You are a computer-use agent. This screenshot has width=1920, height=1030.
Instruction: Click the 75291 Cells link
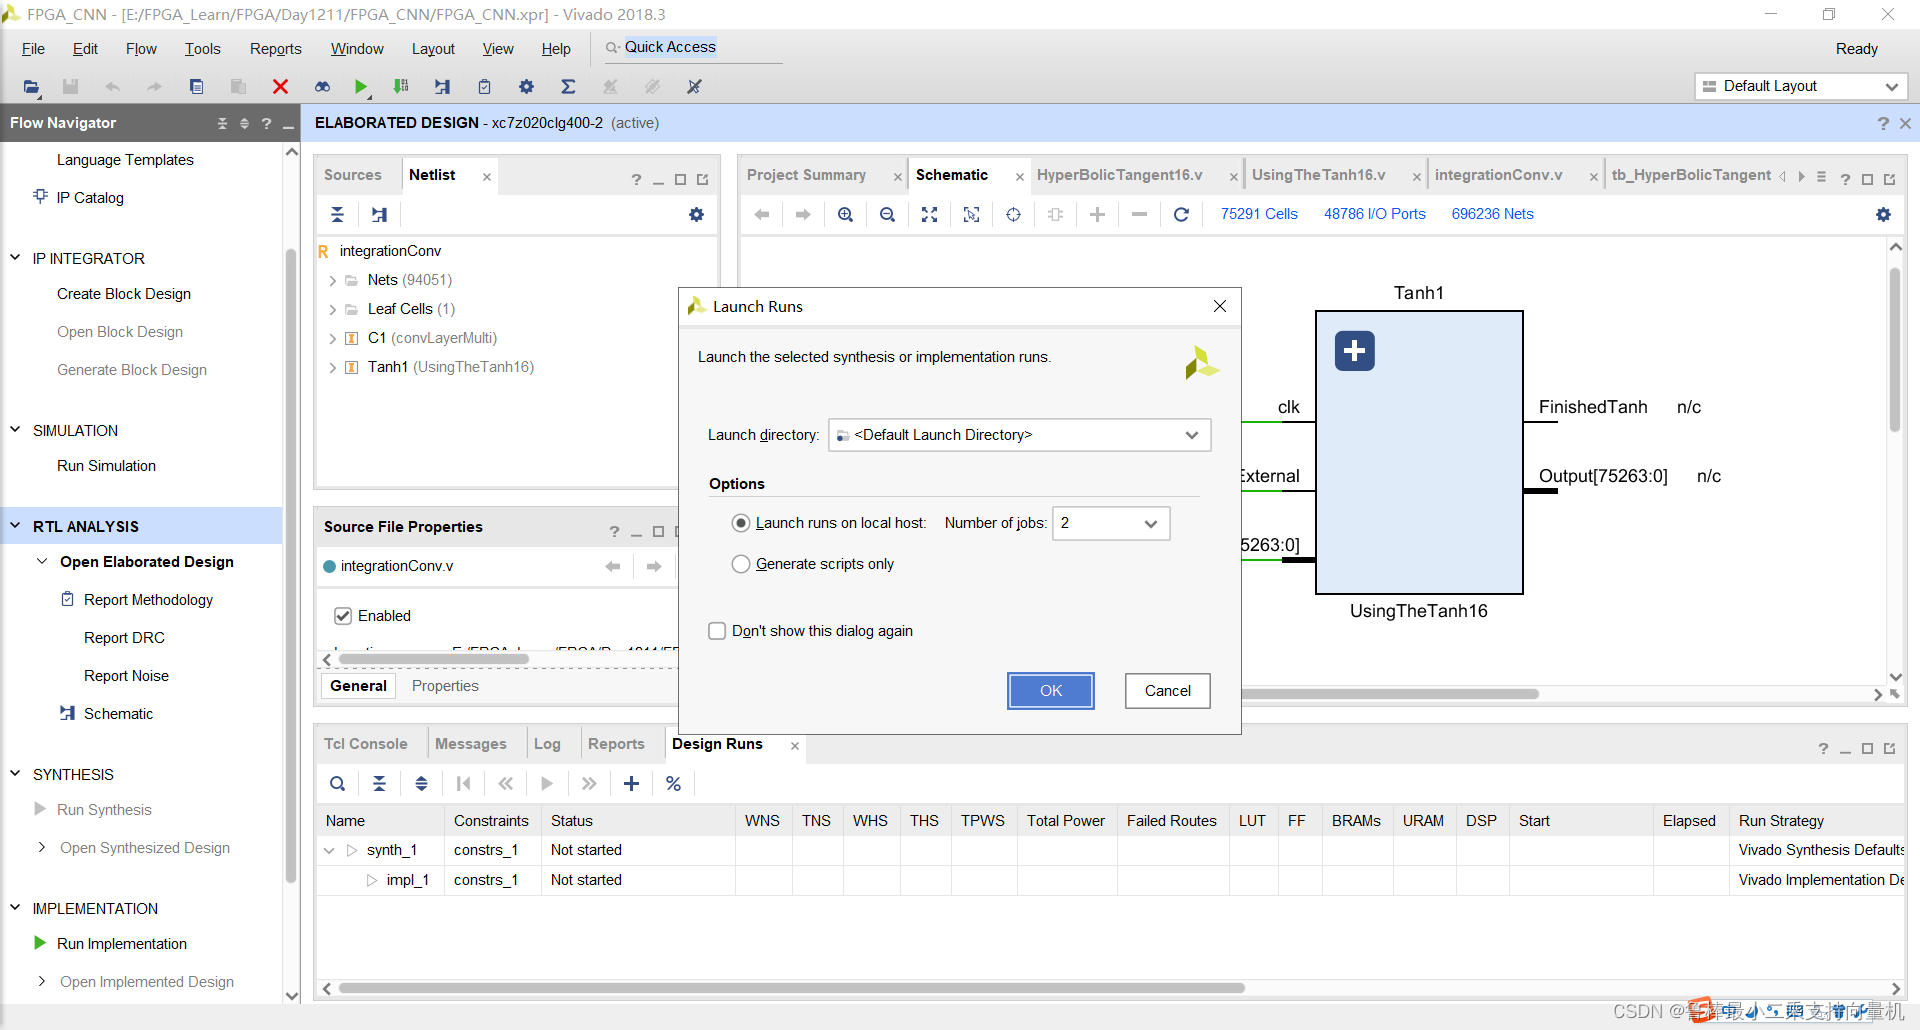[x=1259, y=214]
